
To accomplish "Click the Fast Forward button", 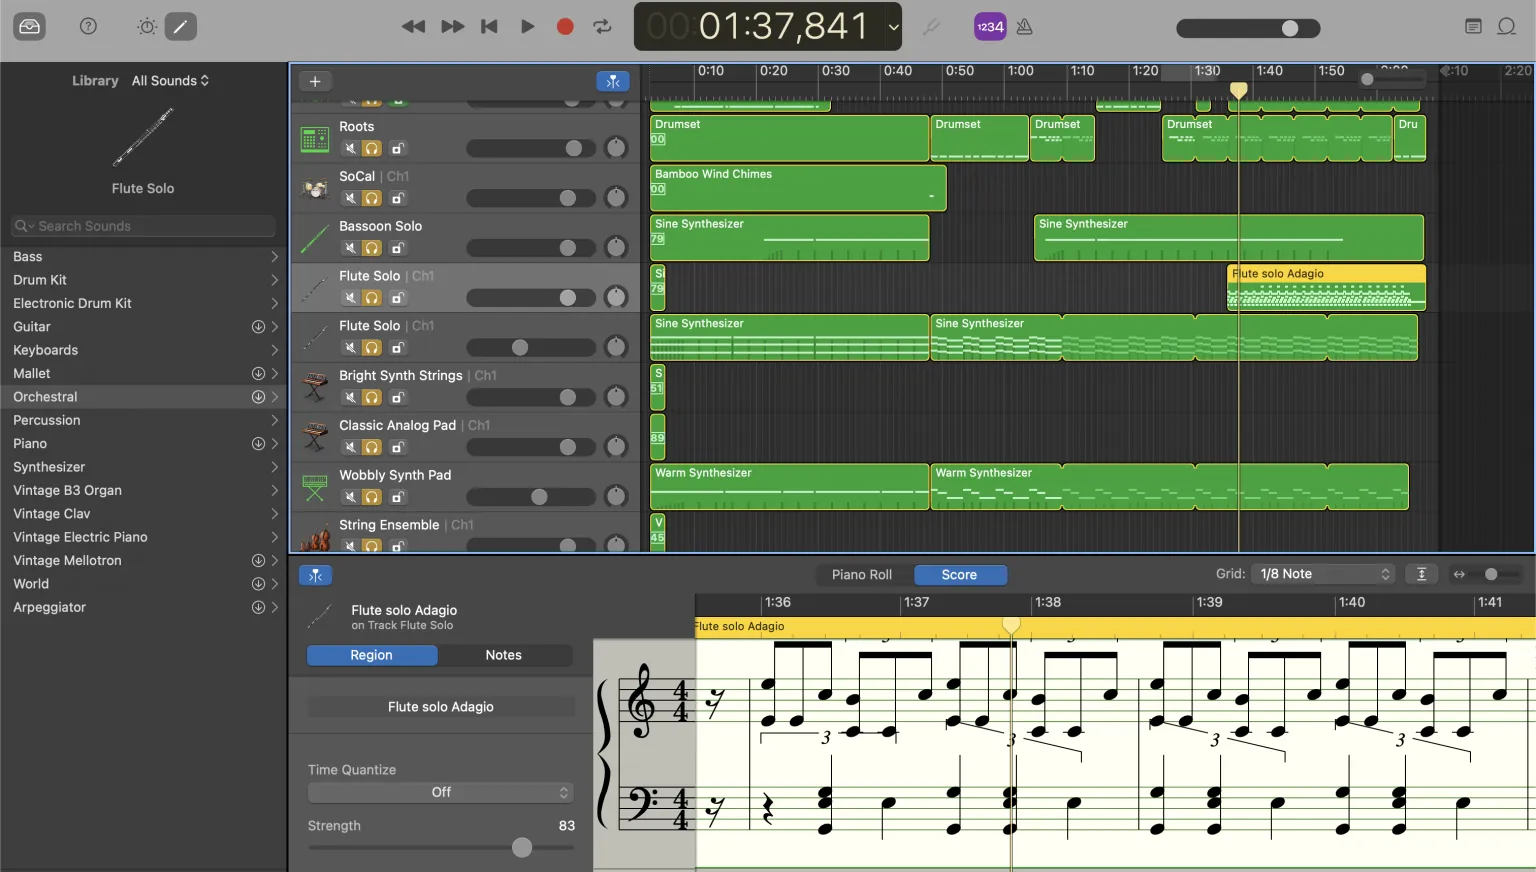I will click(x=452, y=27).
